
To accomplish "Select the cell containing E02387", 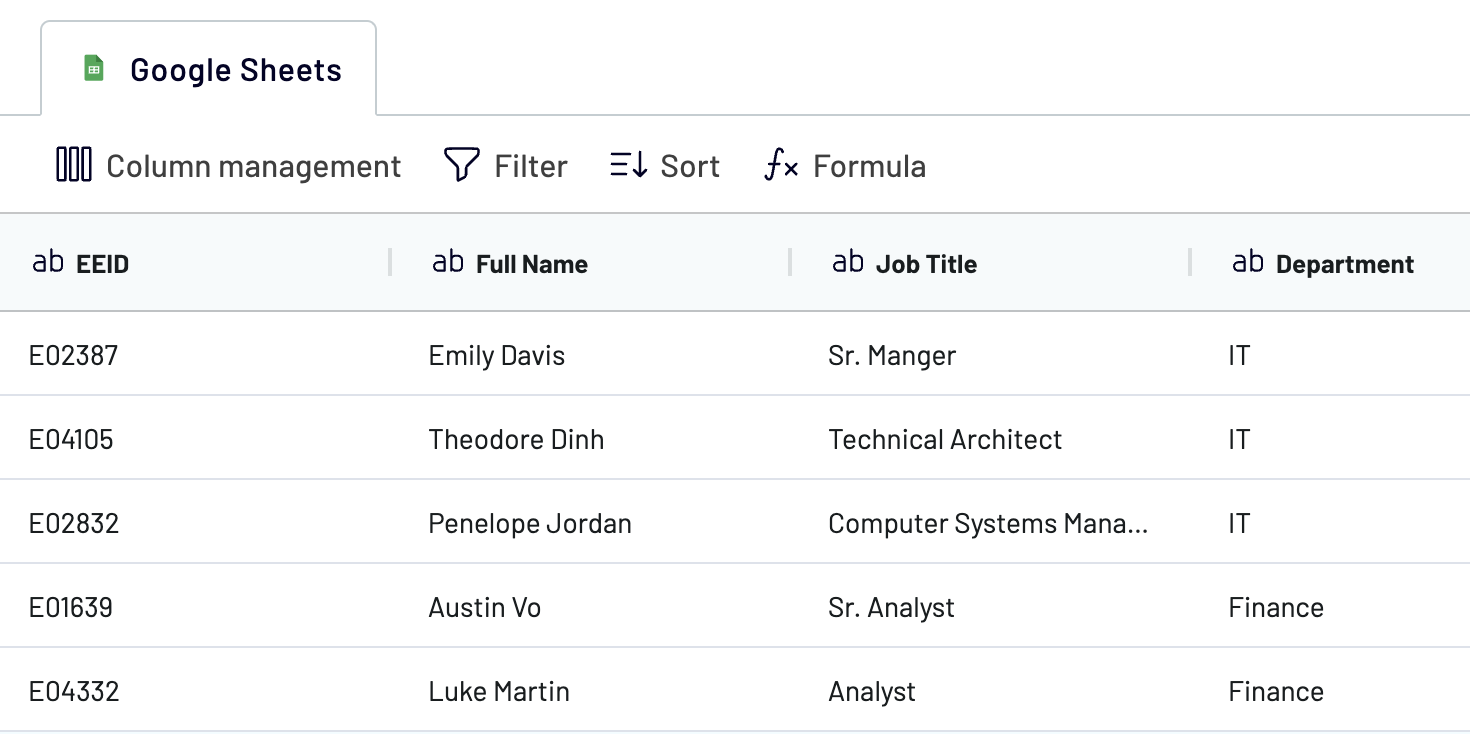I will pyautogui.click(x=73, y=355).
